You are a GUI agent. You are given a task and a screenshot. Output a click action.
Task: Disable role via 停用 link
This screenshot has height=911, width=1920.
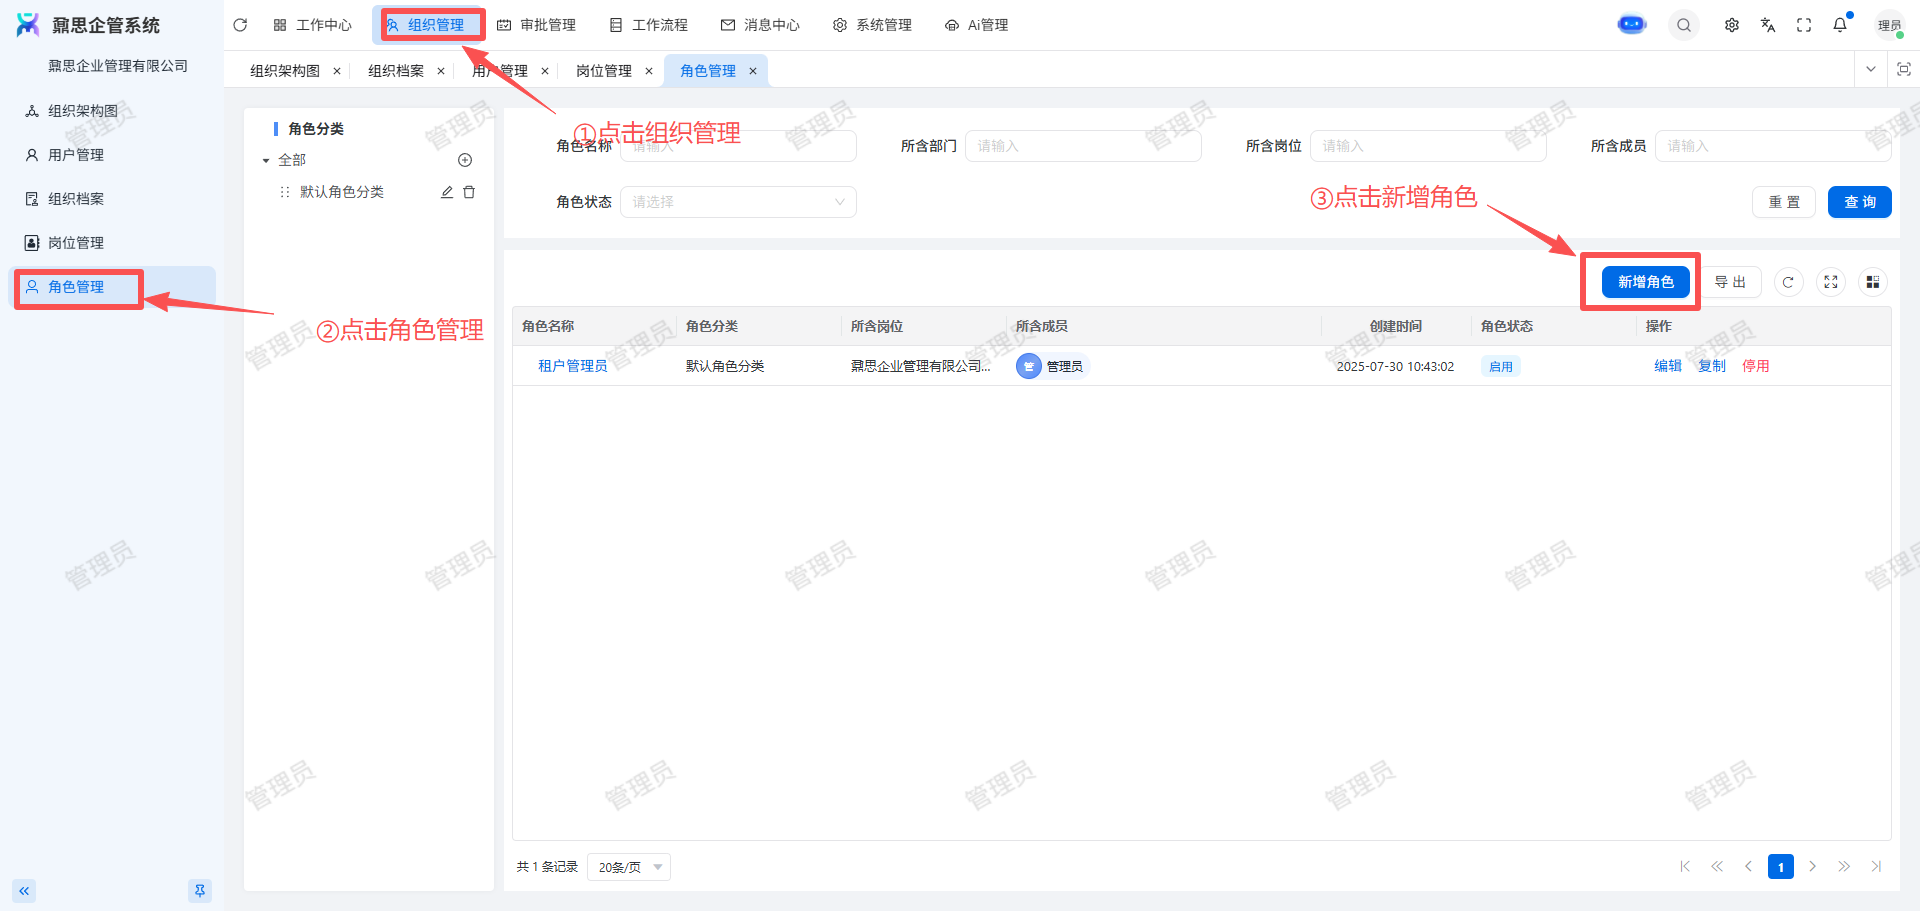1755,366
